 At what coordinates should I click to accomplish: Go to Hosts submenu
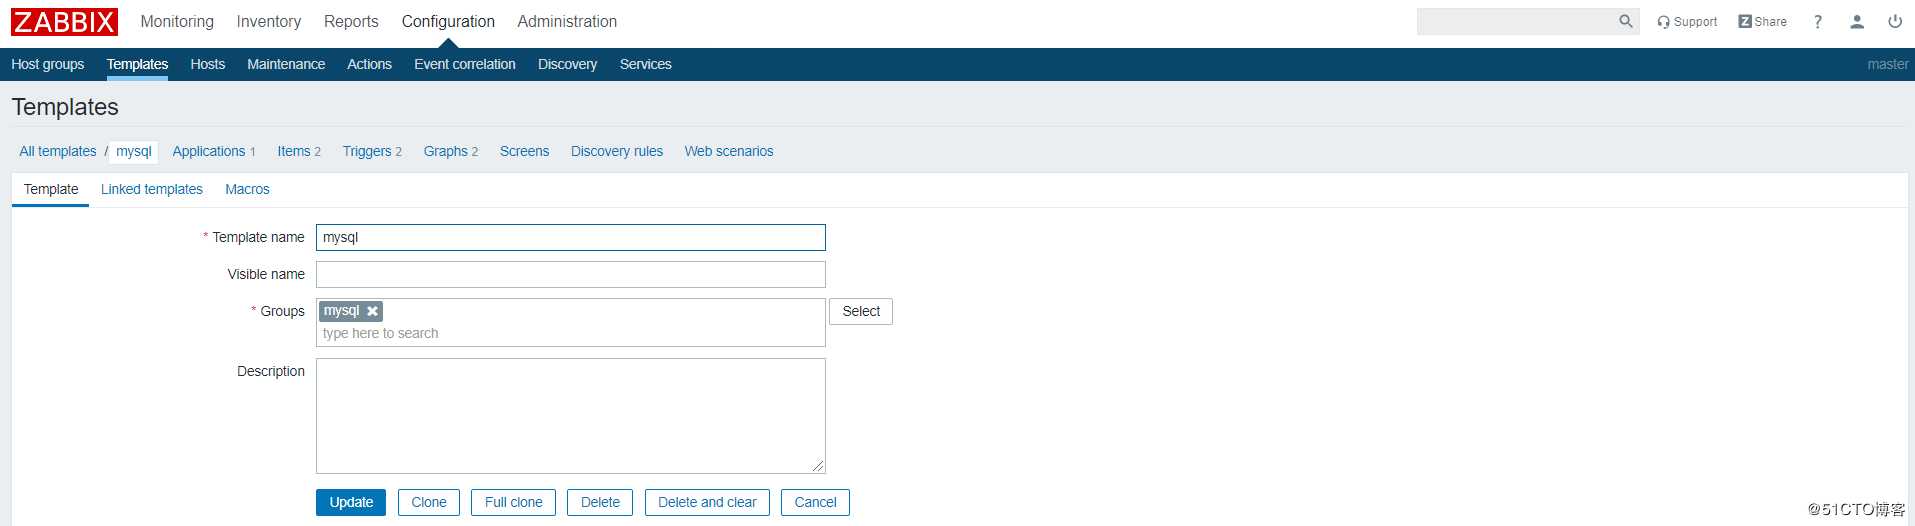tap(207, 64)
